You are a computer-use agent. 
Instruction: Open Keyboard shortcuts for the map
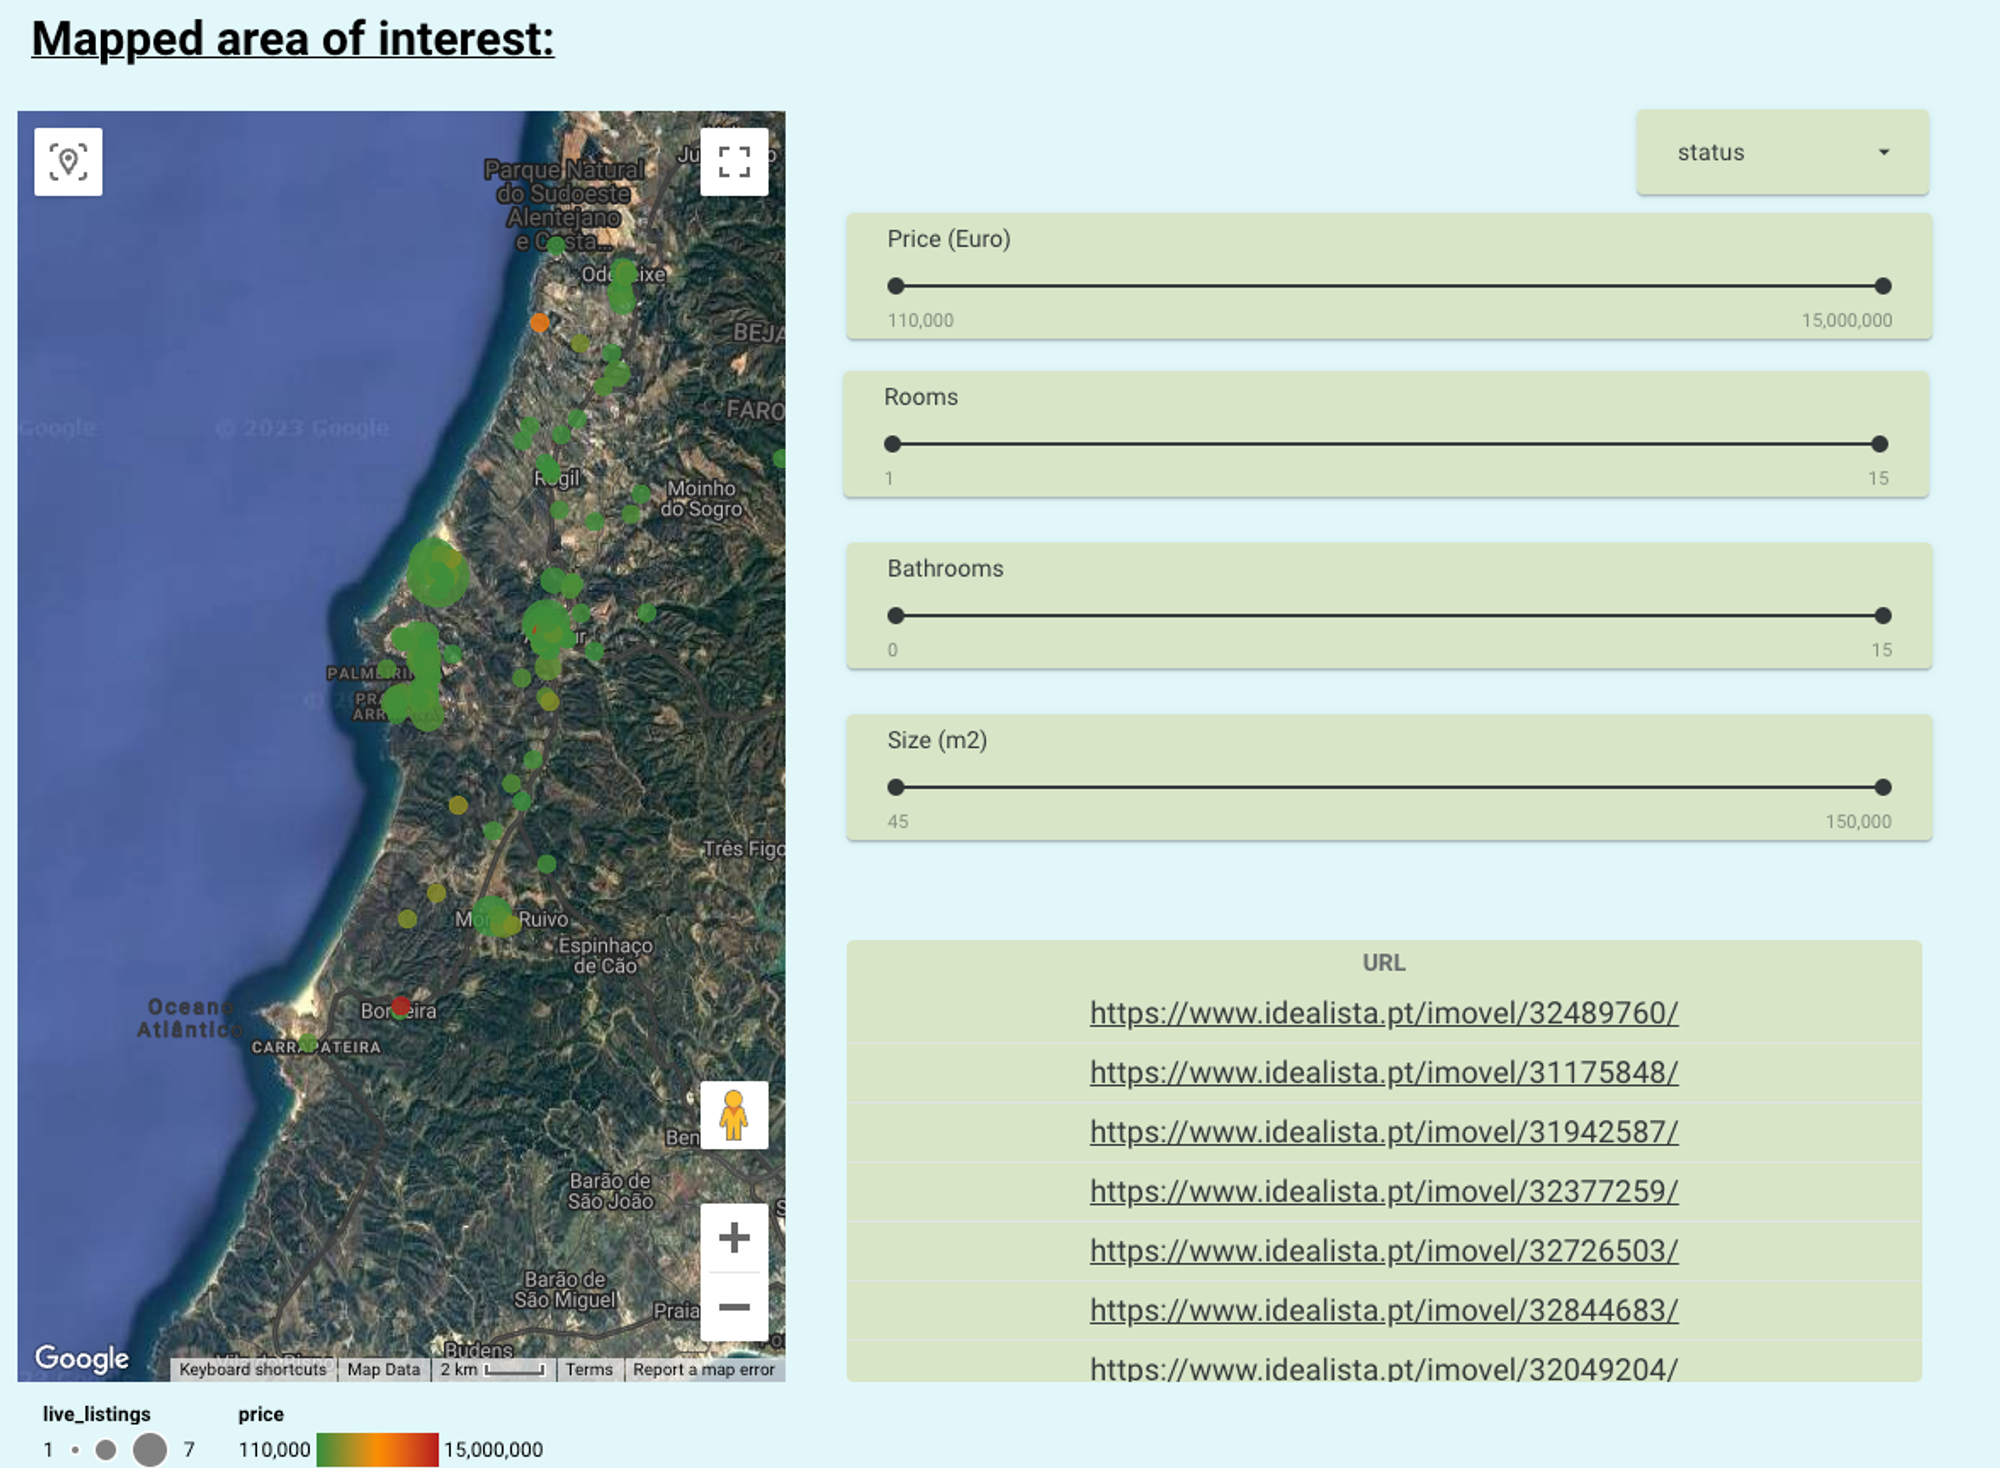253,1369
